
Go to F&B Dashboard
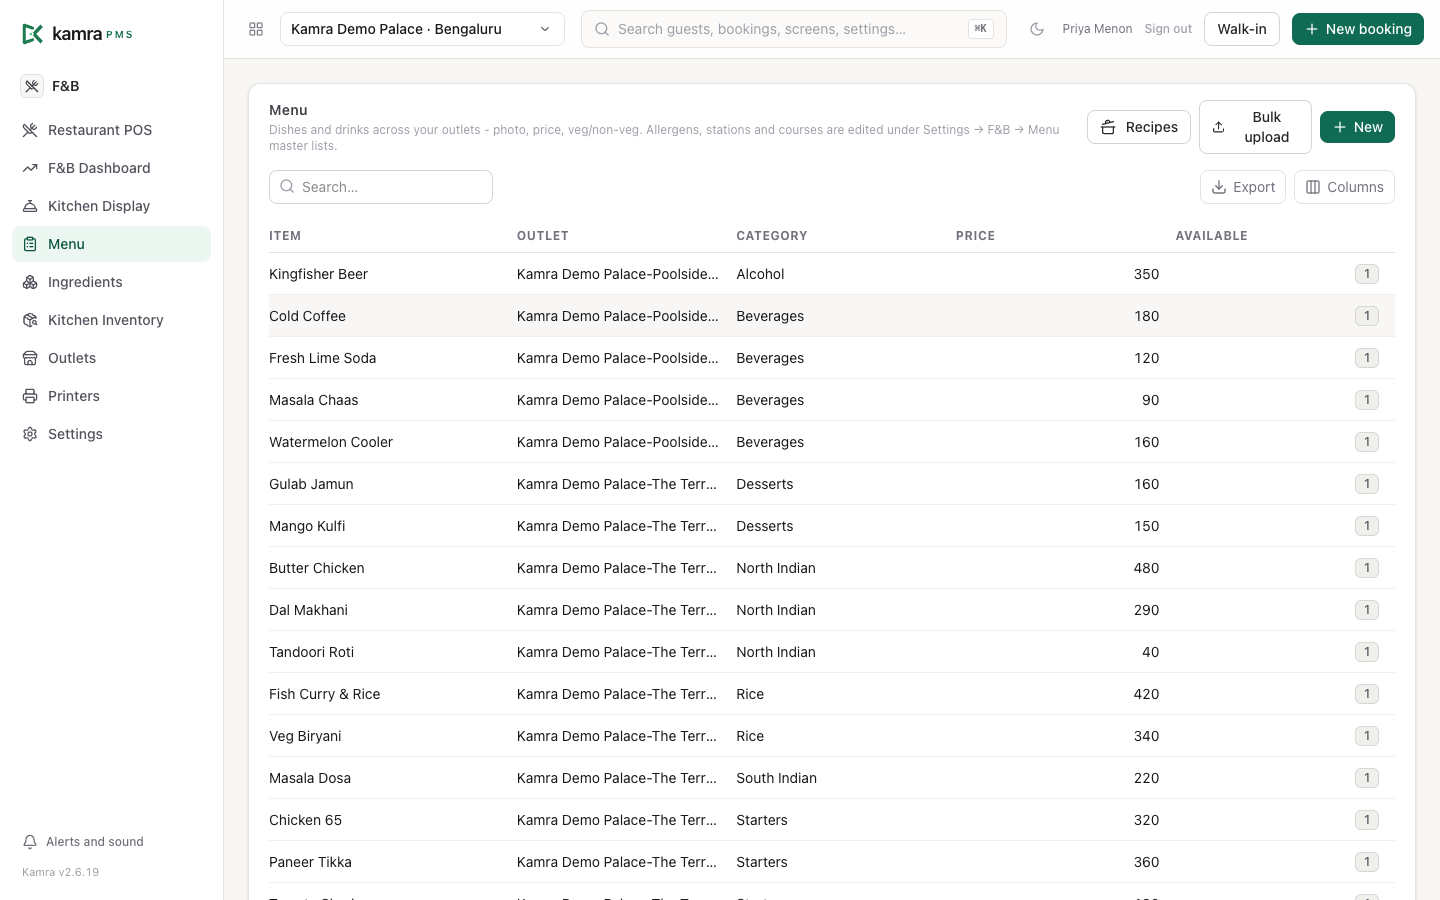tap(111, 168)
